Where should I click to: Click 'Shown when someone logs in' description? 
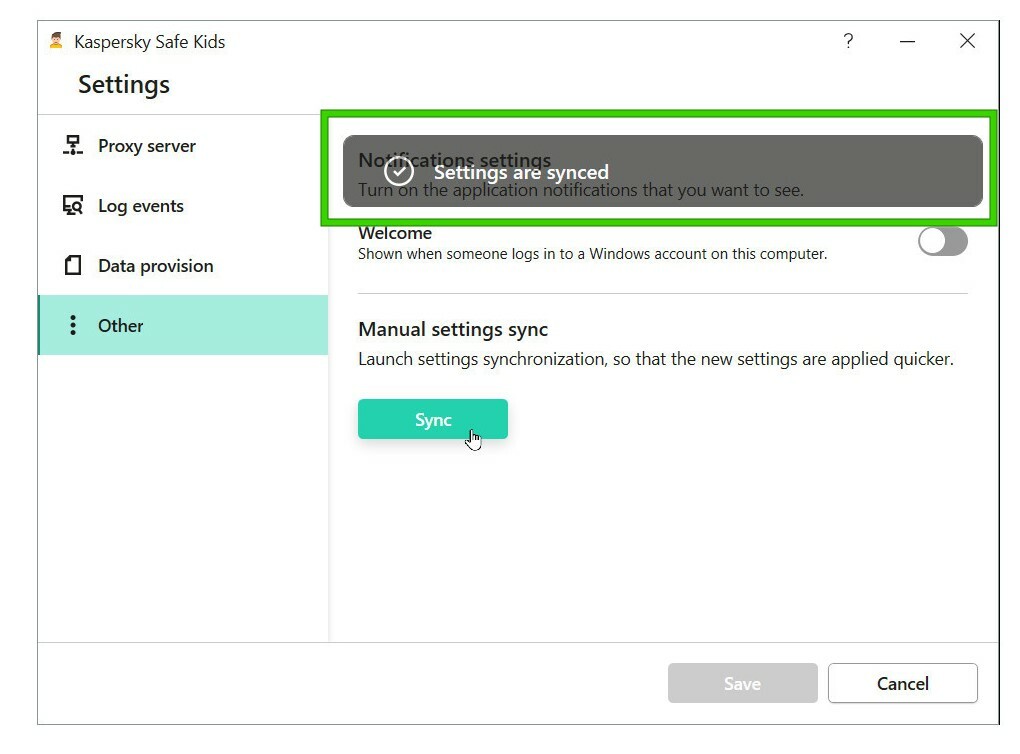(x=593, y=254)
